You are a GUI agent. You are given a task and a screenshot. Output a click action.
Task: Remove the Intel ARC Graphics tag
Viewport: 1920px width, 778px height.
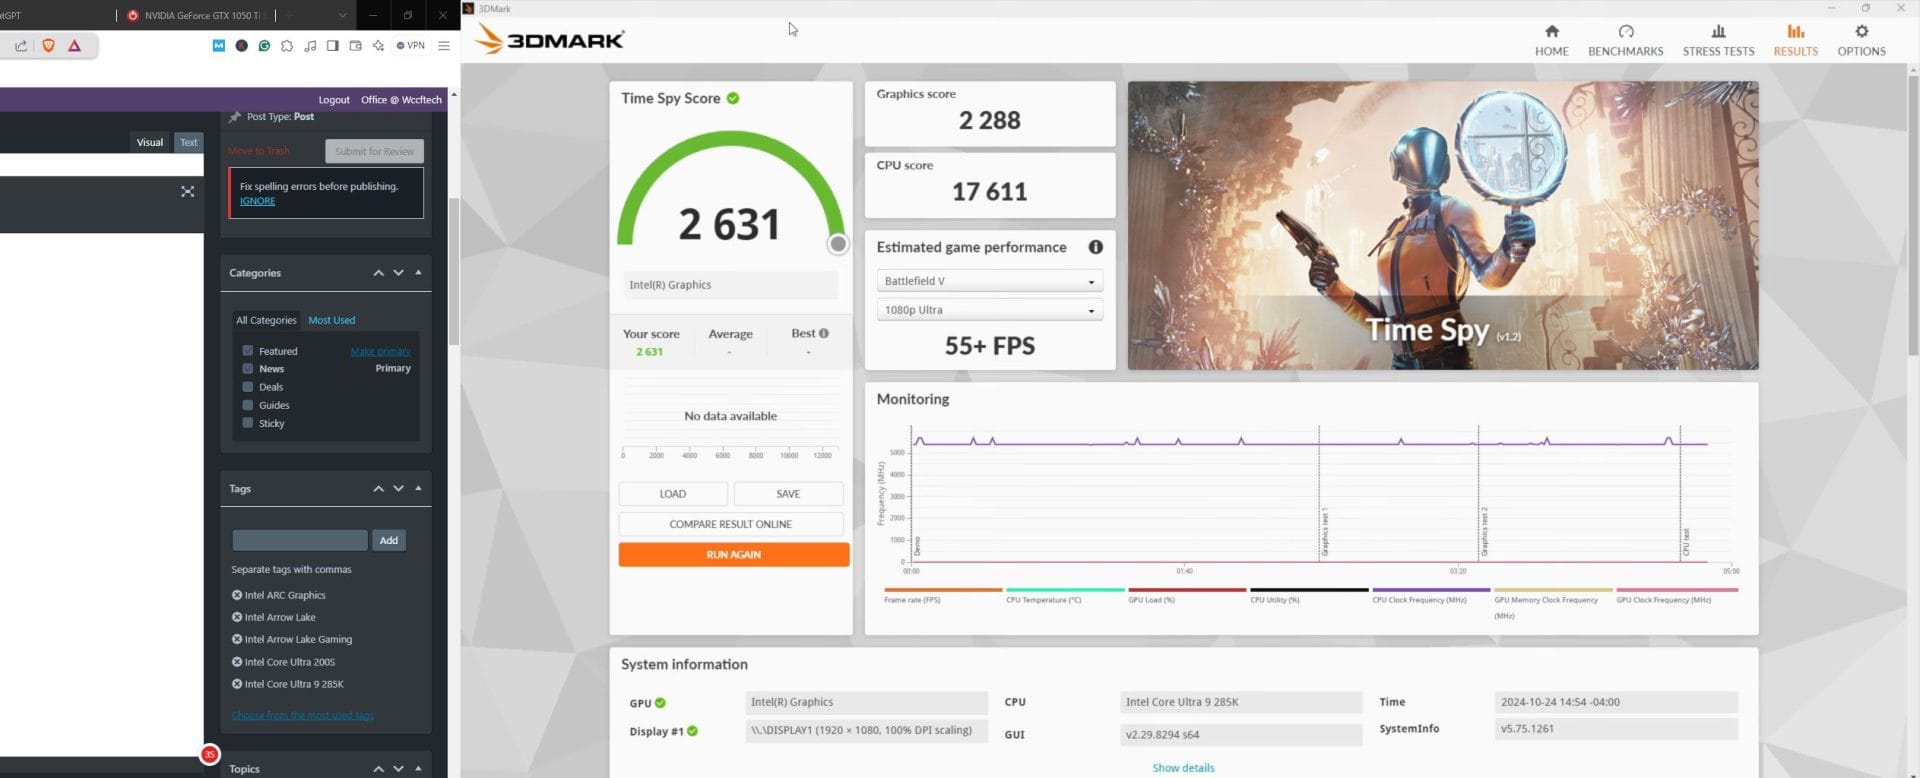click(x=237, y=595)
